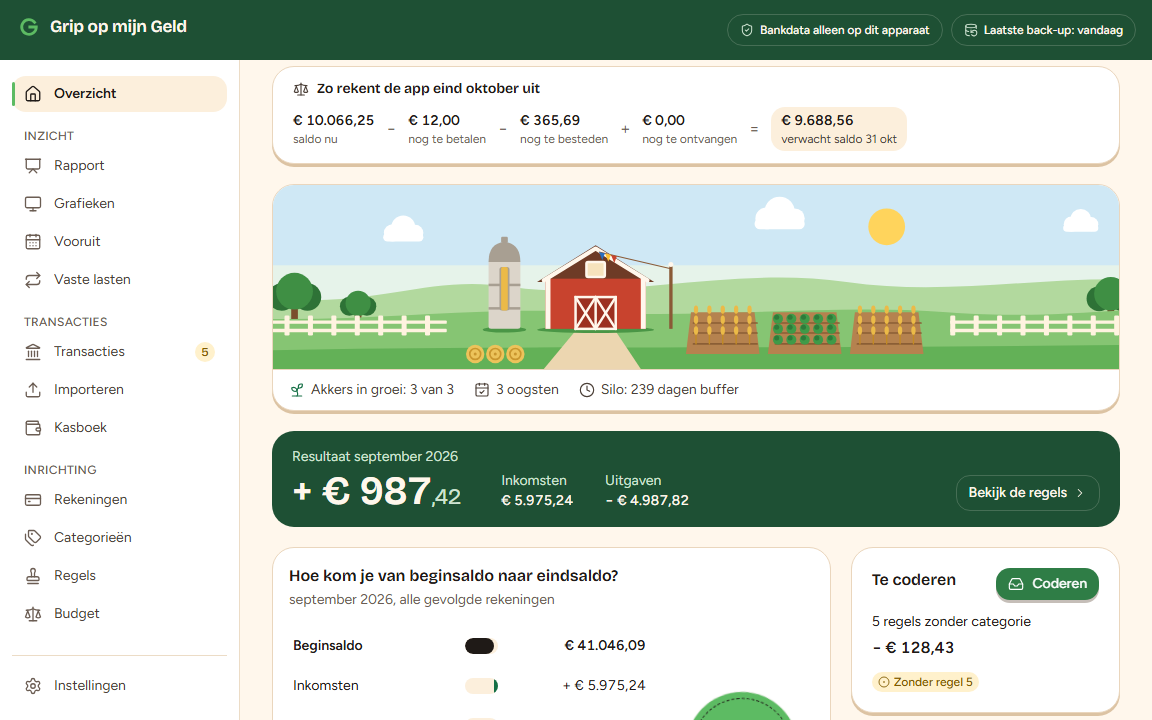Click the 'Grip op mijn Geld' title

tap(118, 27)
